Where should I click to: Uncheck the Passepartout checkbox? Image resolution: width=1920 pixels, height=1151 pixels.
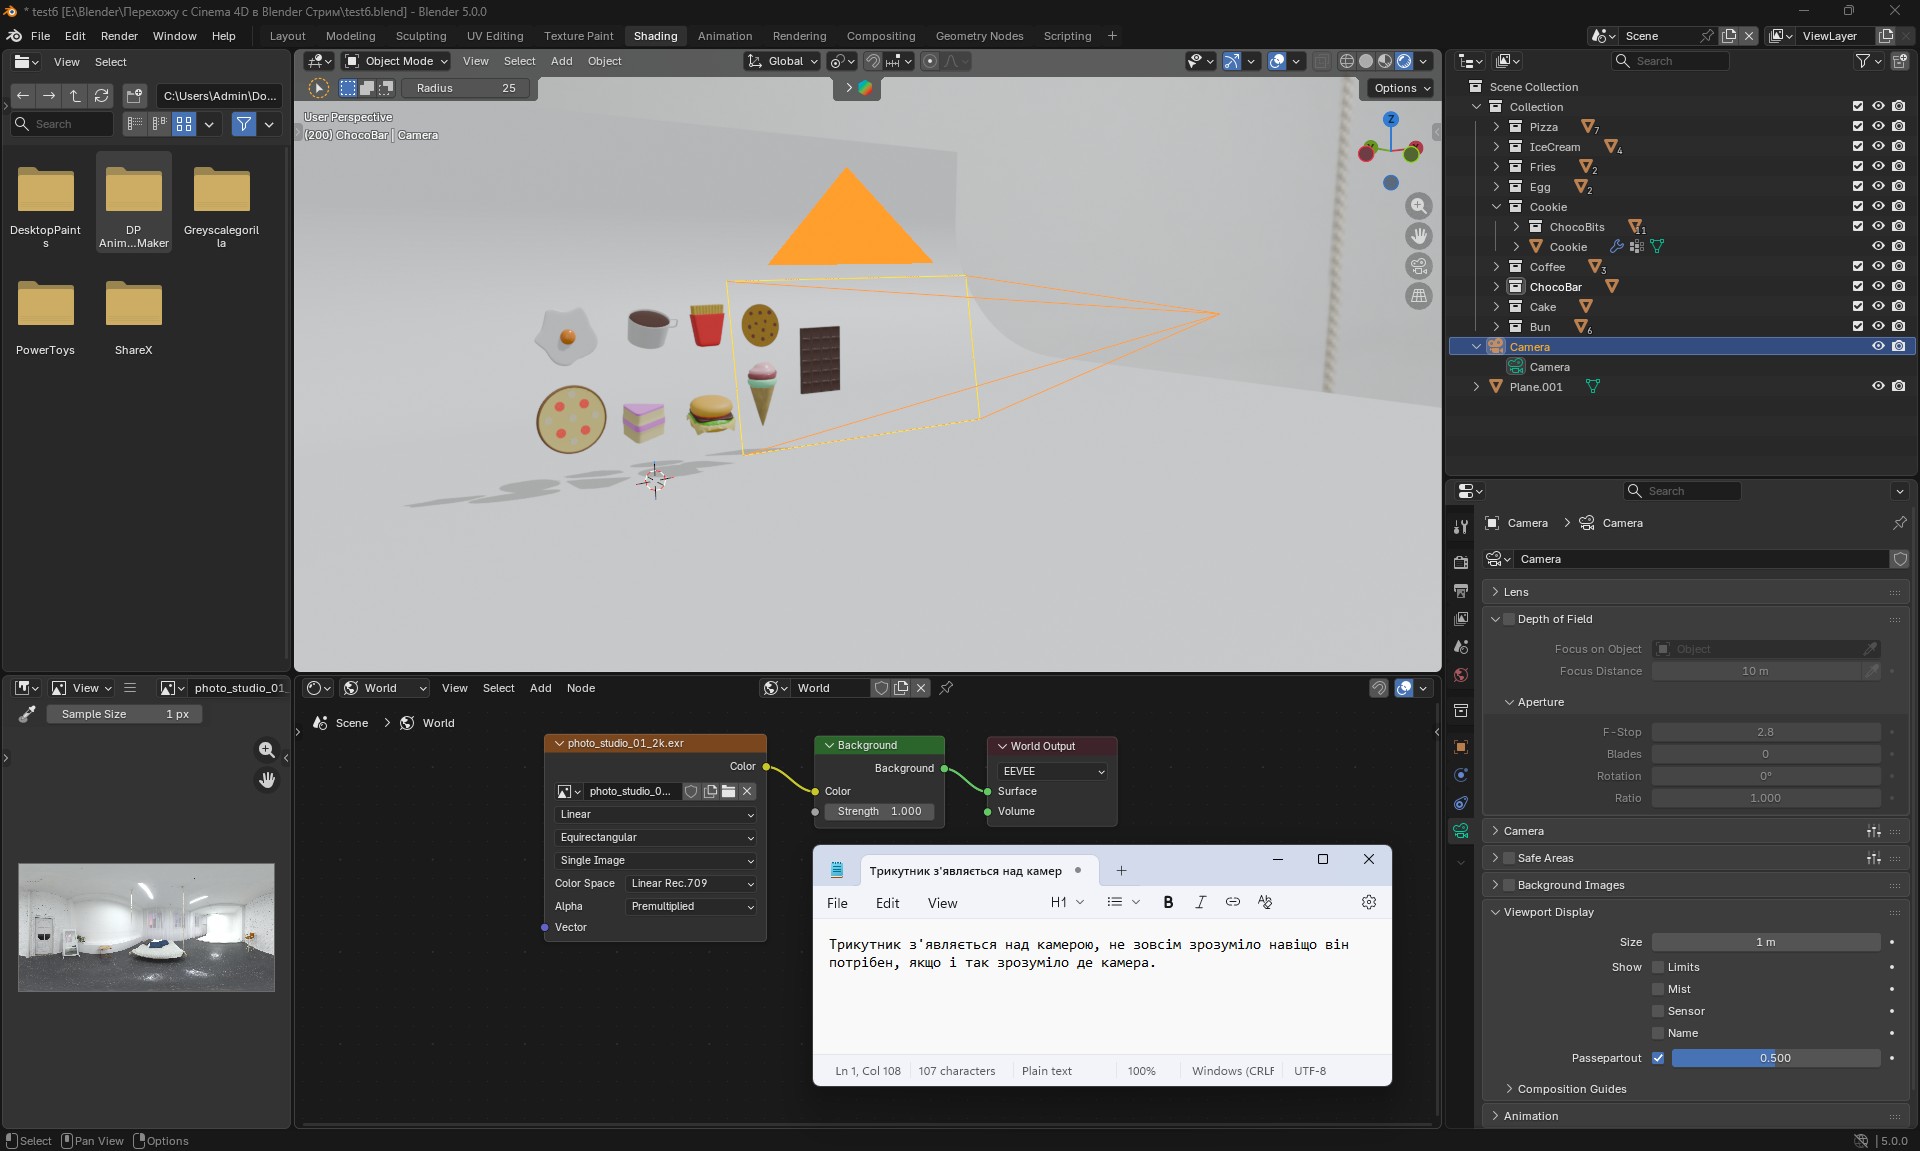point(1658,1058)
